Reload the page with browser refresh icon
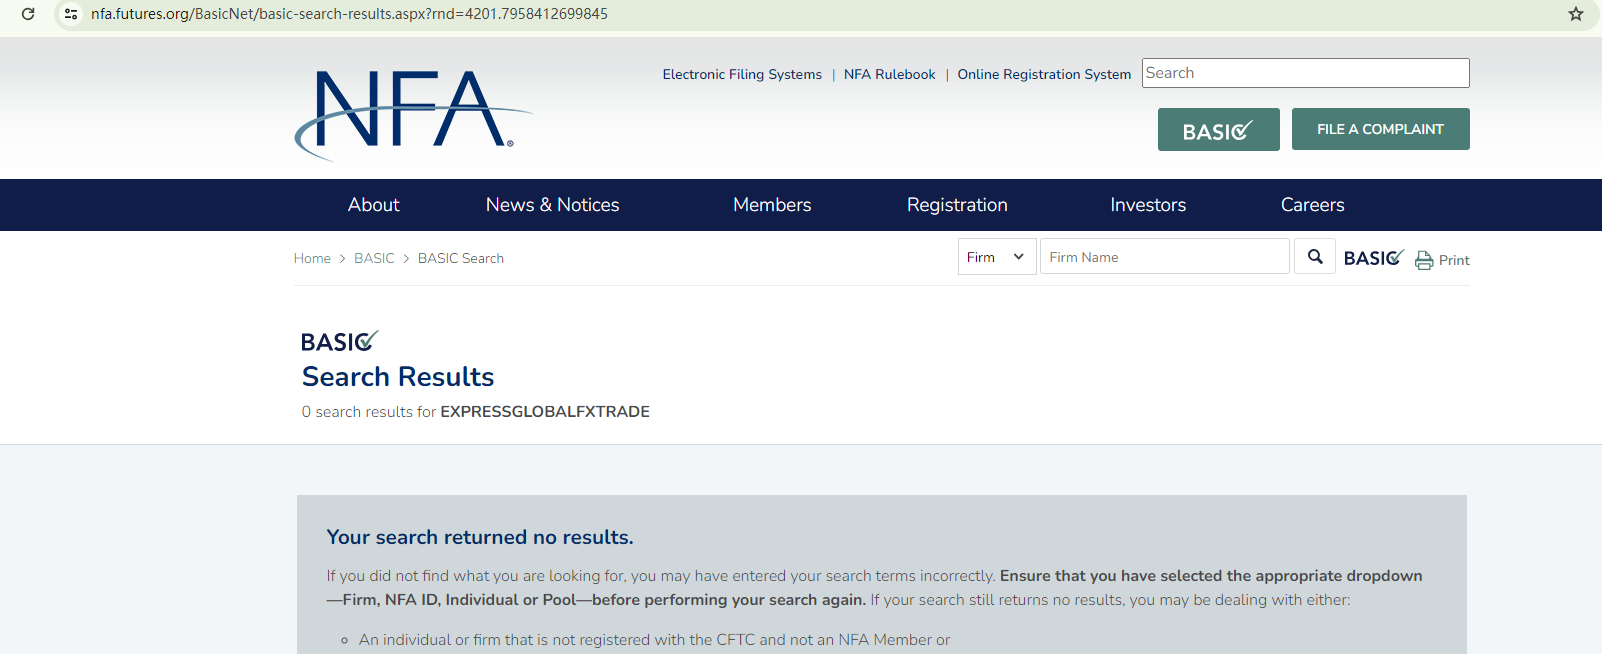Image resolution: width=1602 pixels, height=654 pixels. tap(28, 14)
